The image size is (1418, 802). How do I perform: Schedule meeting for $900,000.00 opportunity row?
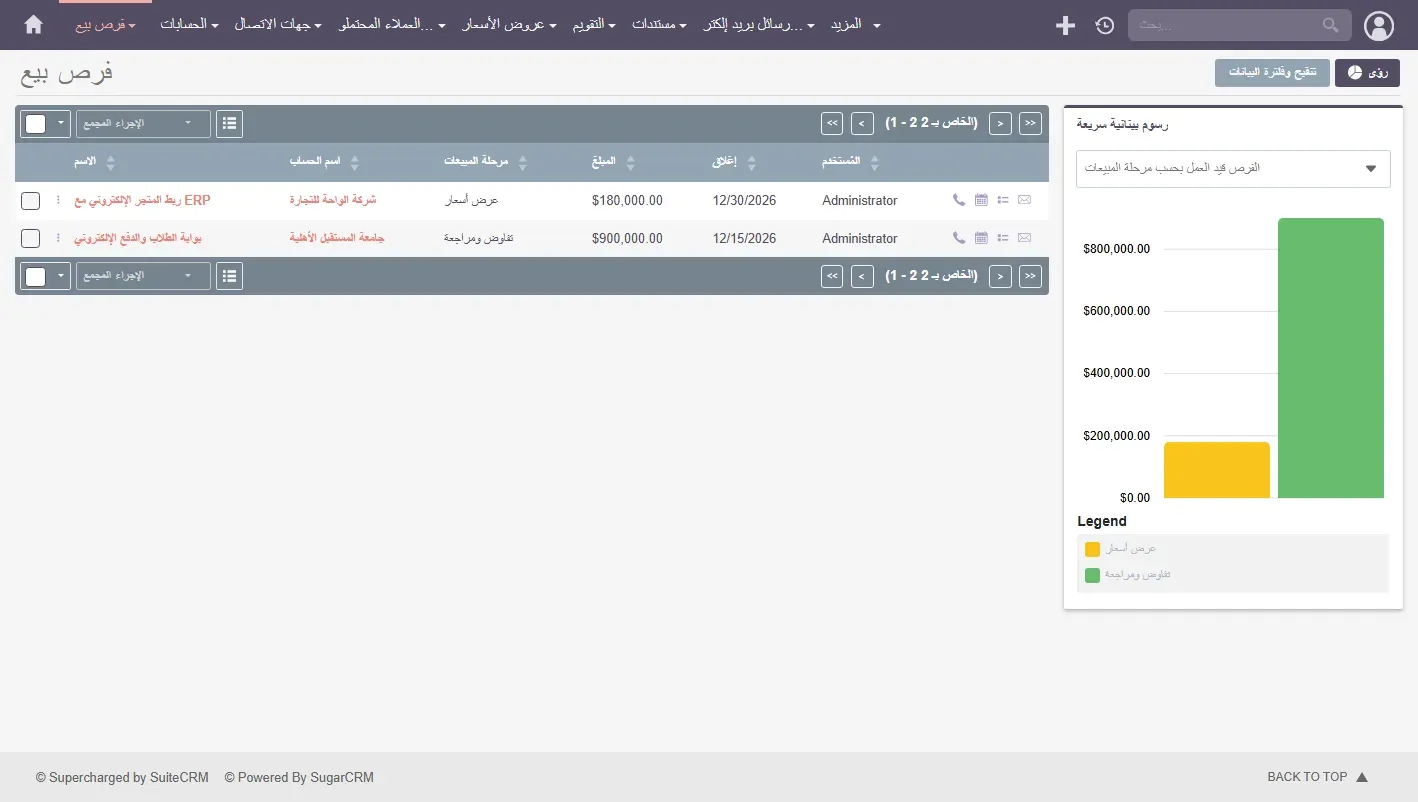click(981, 238)
